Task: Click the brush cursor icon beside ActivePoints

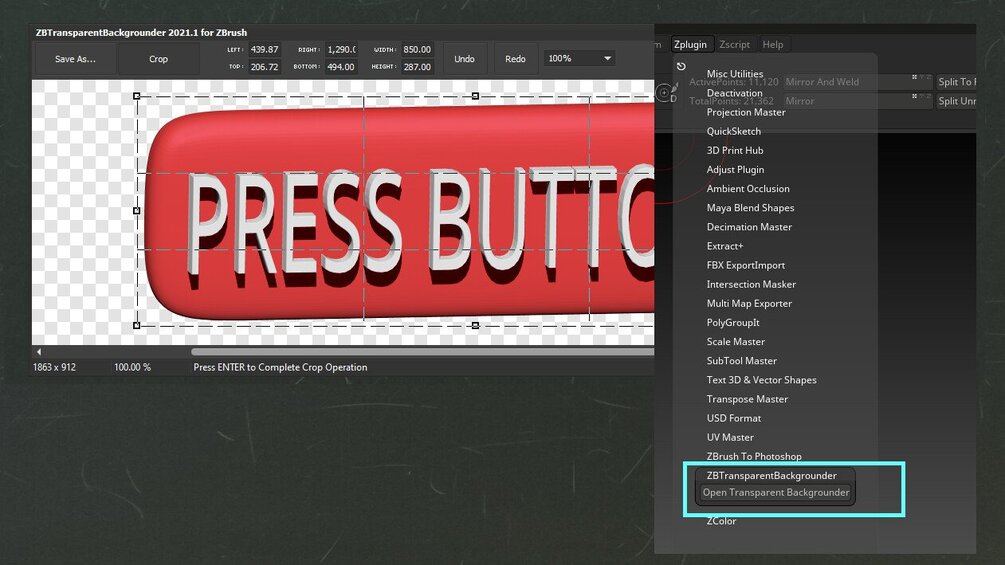Action: point(666,92)
